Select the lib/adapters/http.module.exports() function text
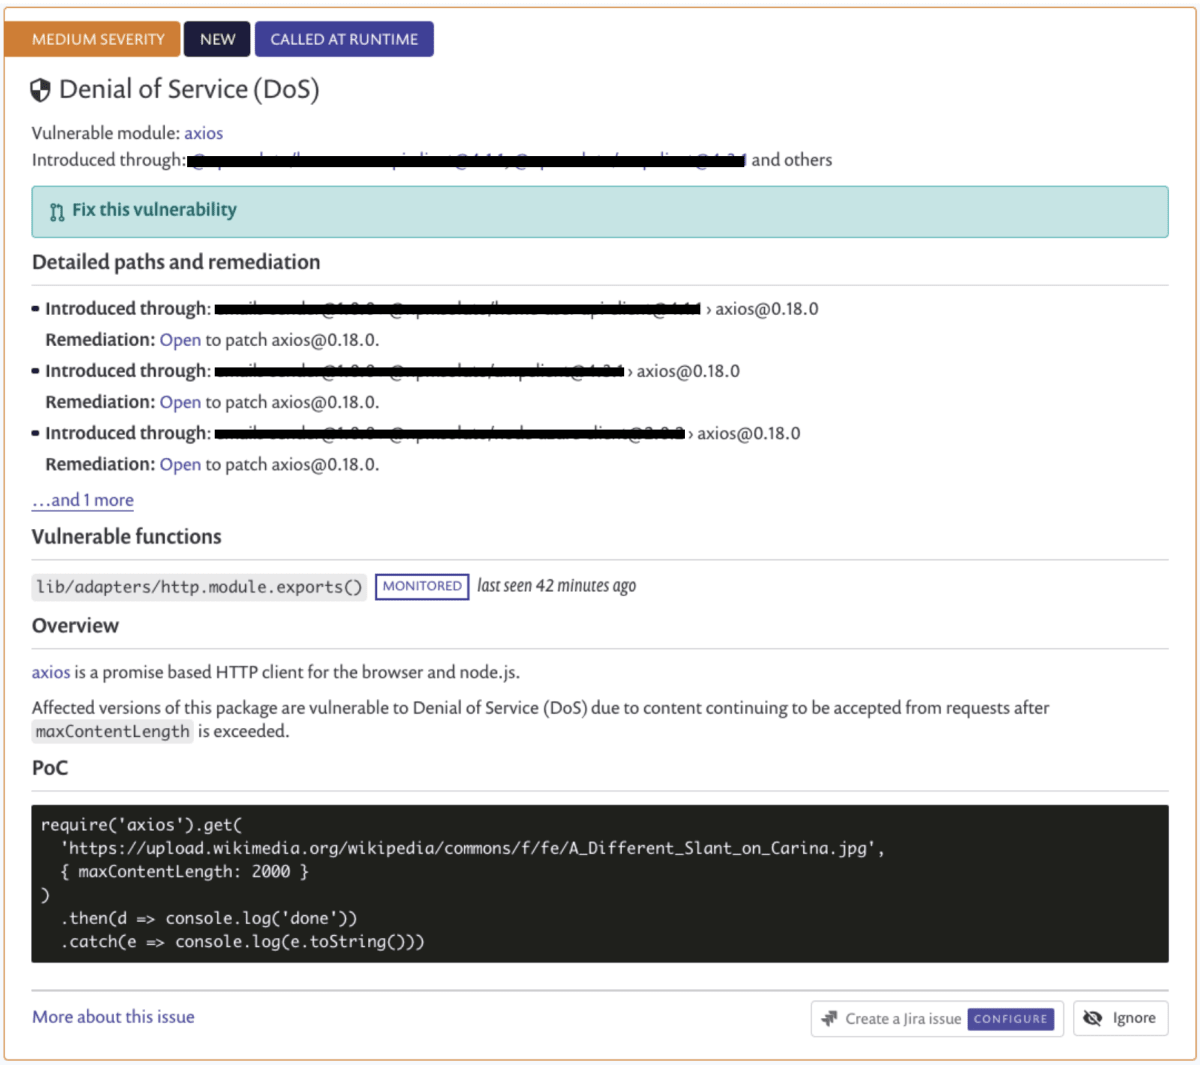 point(199,587)
